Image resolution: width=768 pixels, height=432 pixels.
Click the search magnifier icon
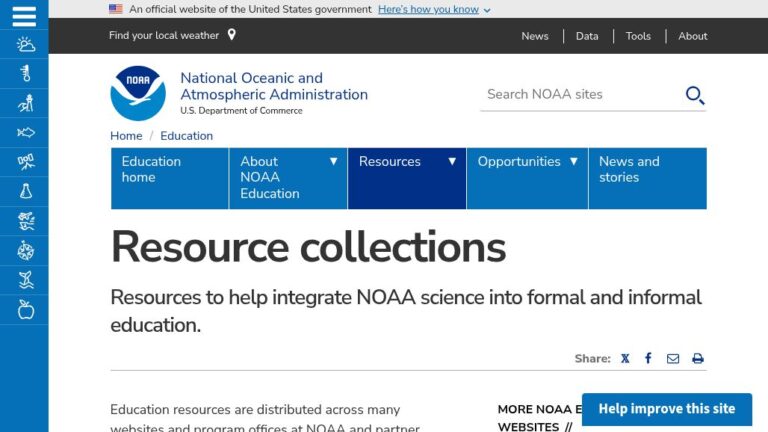click(695, 95)
